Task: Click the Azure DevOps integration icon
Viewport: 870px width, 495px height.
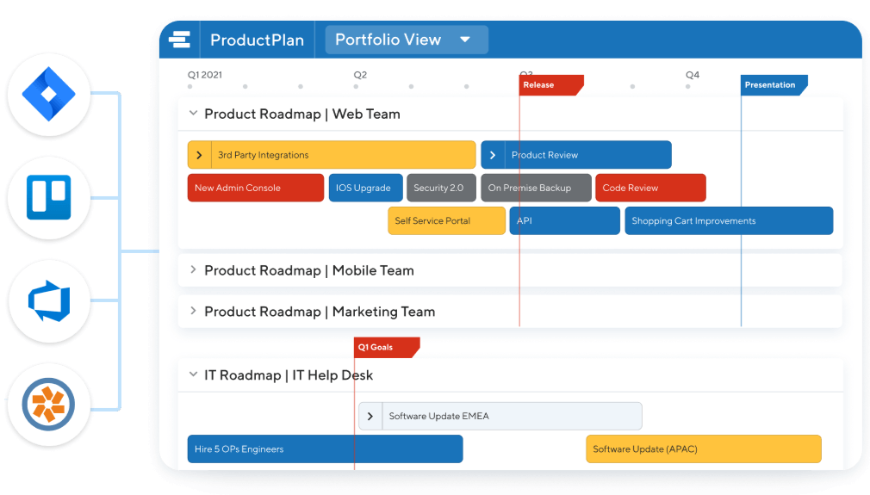Action: [x=49, y=301]
